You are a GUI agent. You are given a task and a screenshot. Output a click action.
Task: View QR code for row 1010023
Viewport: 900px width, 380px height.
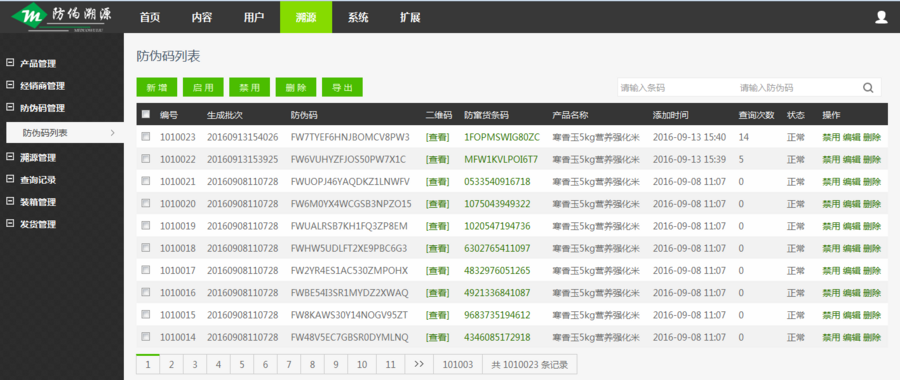pos(437,137)
